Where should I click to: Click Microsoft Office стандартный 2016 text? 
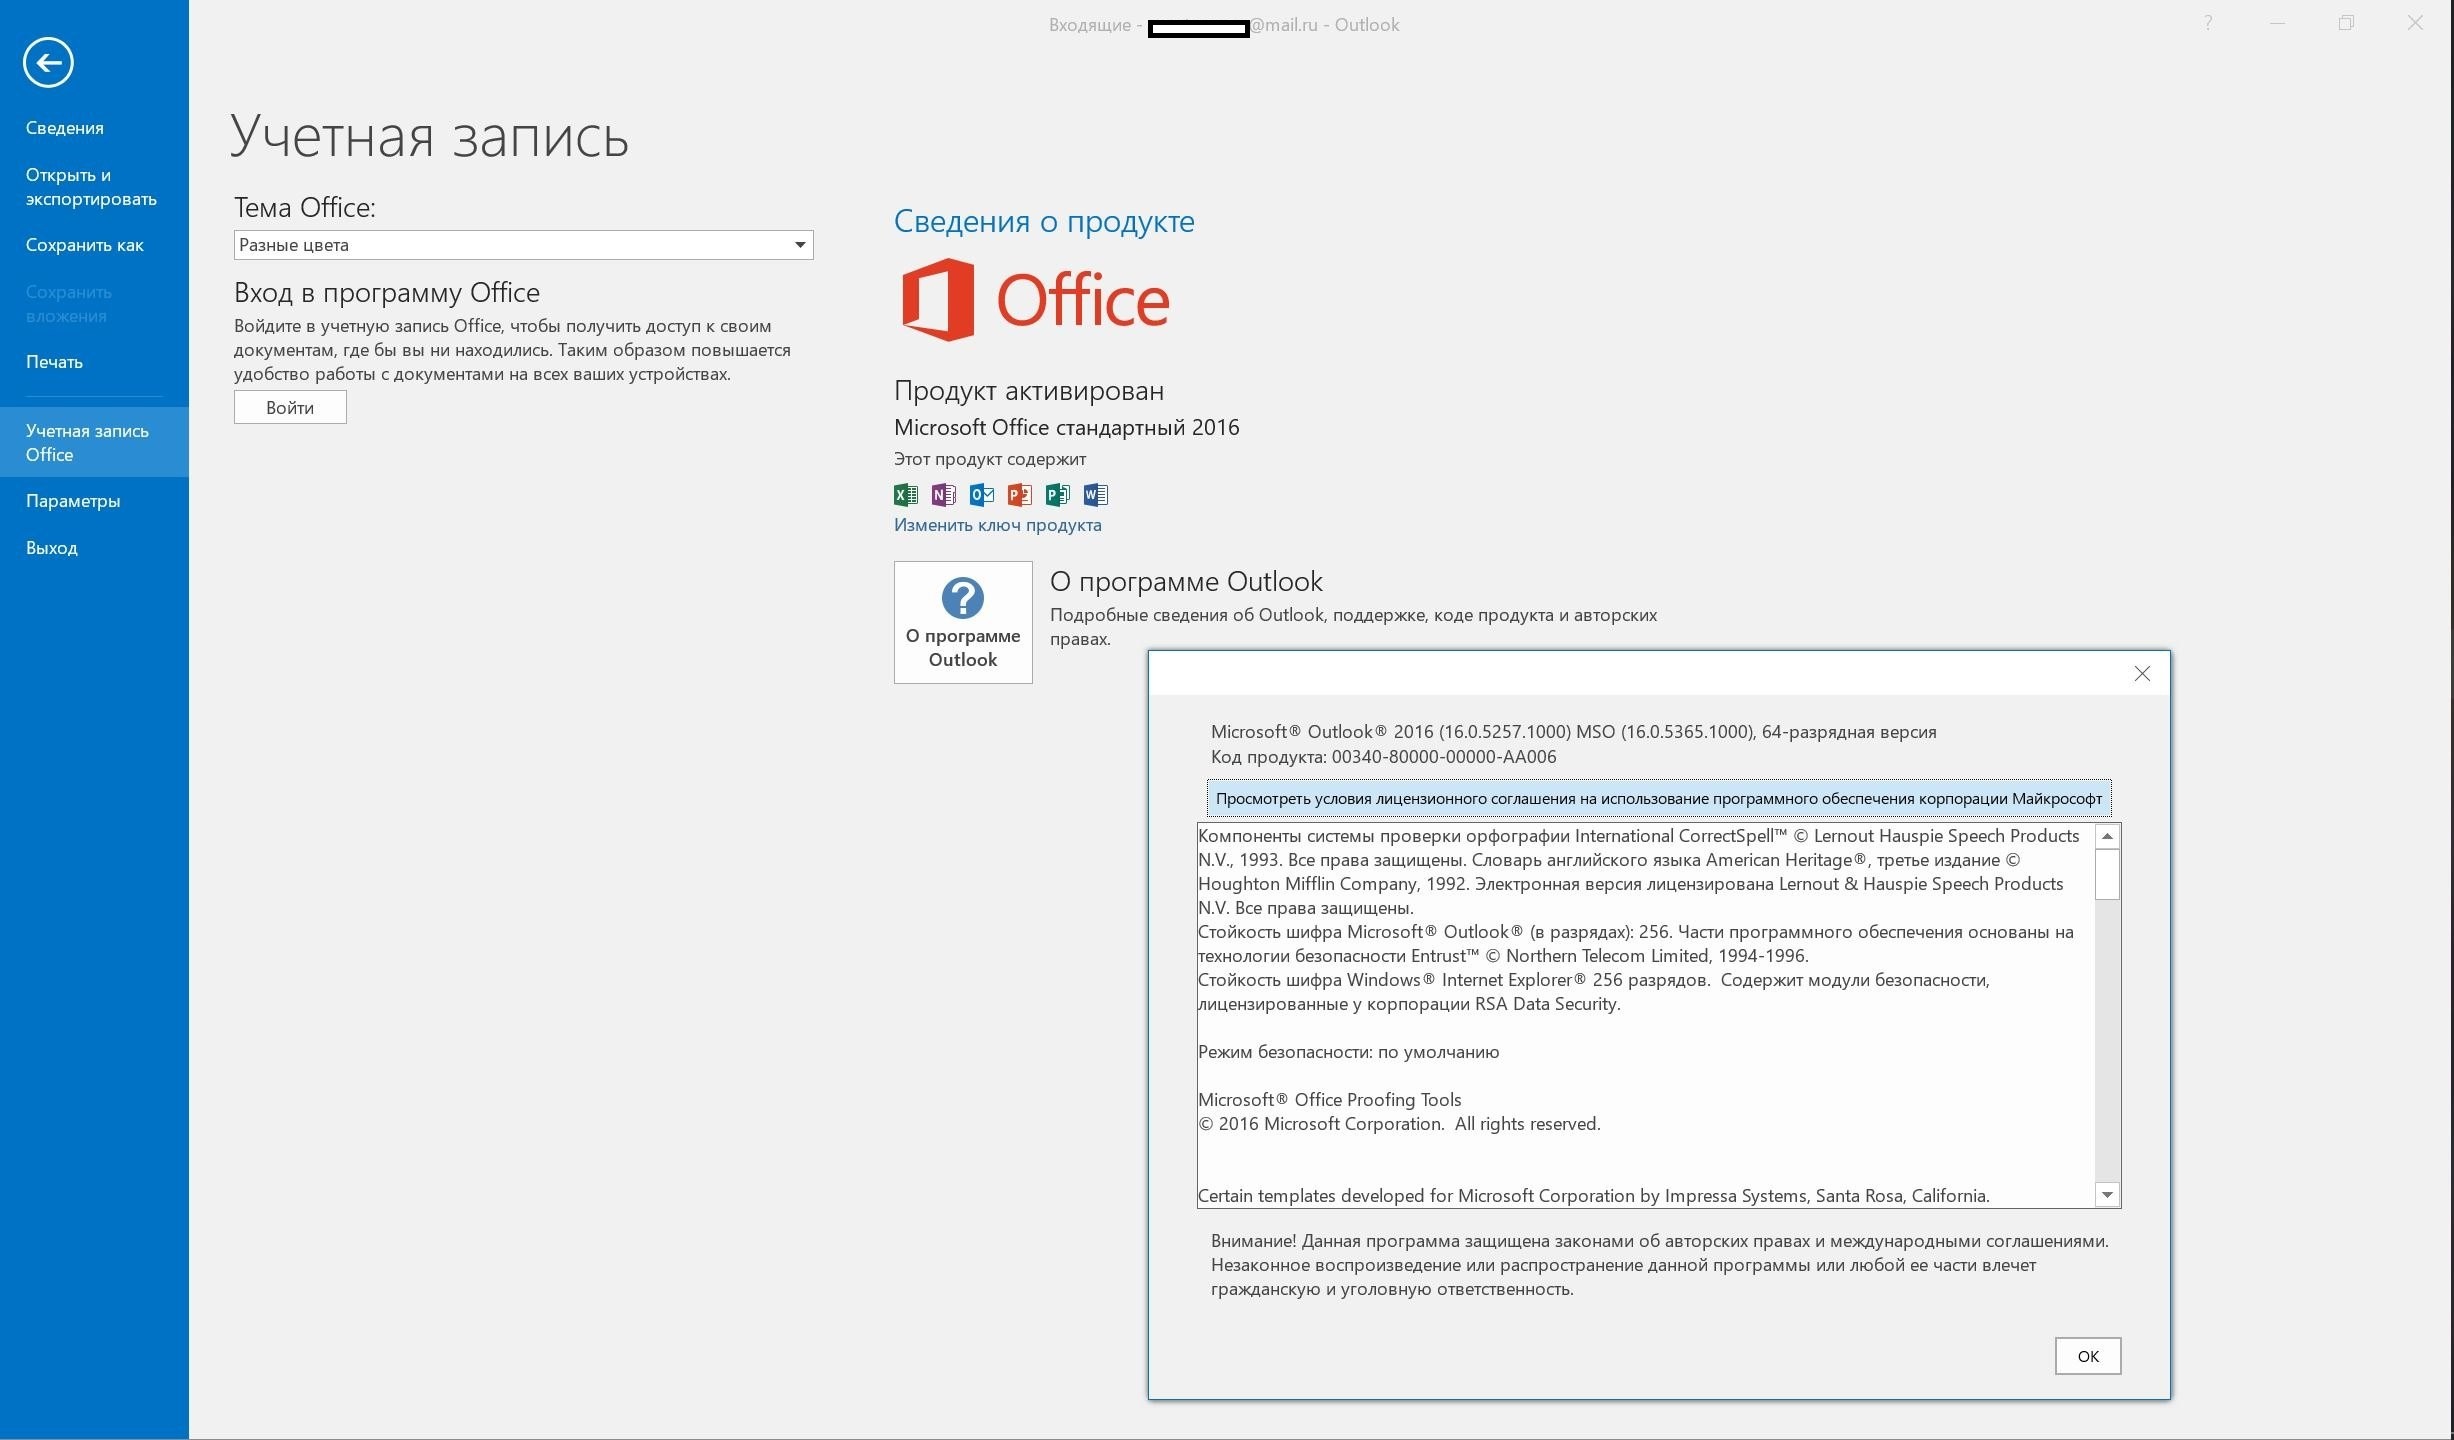[1067, 427]
